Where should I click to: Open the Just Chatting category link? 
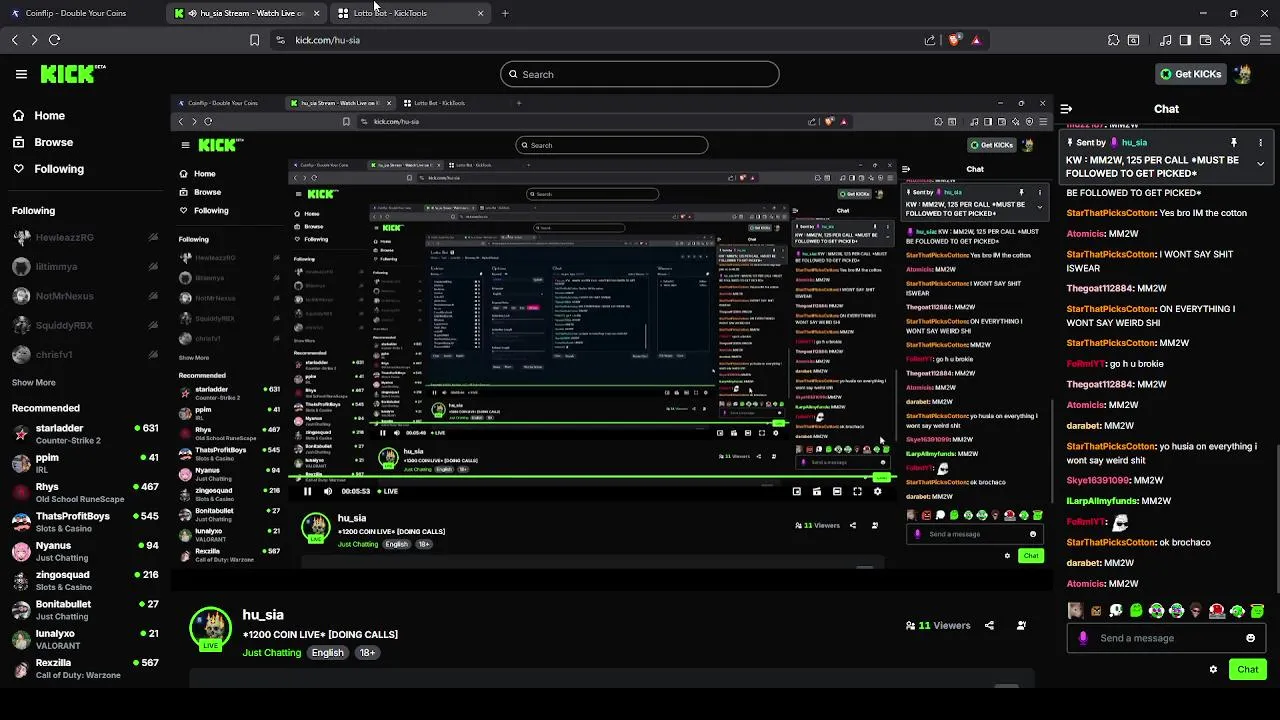pyautogui.click(x=271, y=653)
